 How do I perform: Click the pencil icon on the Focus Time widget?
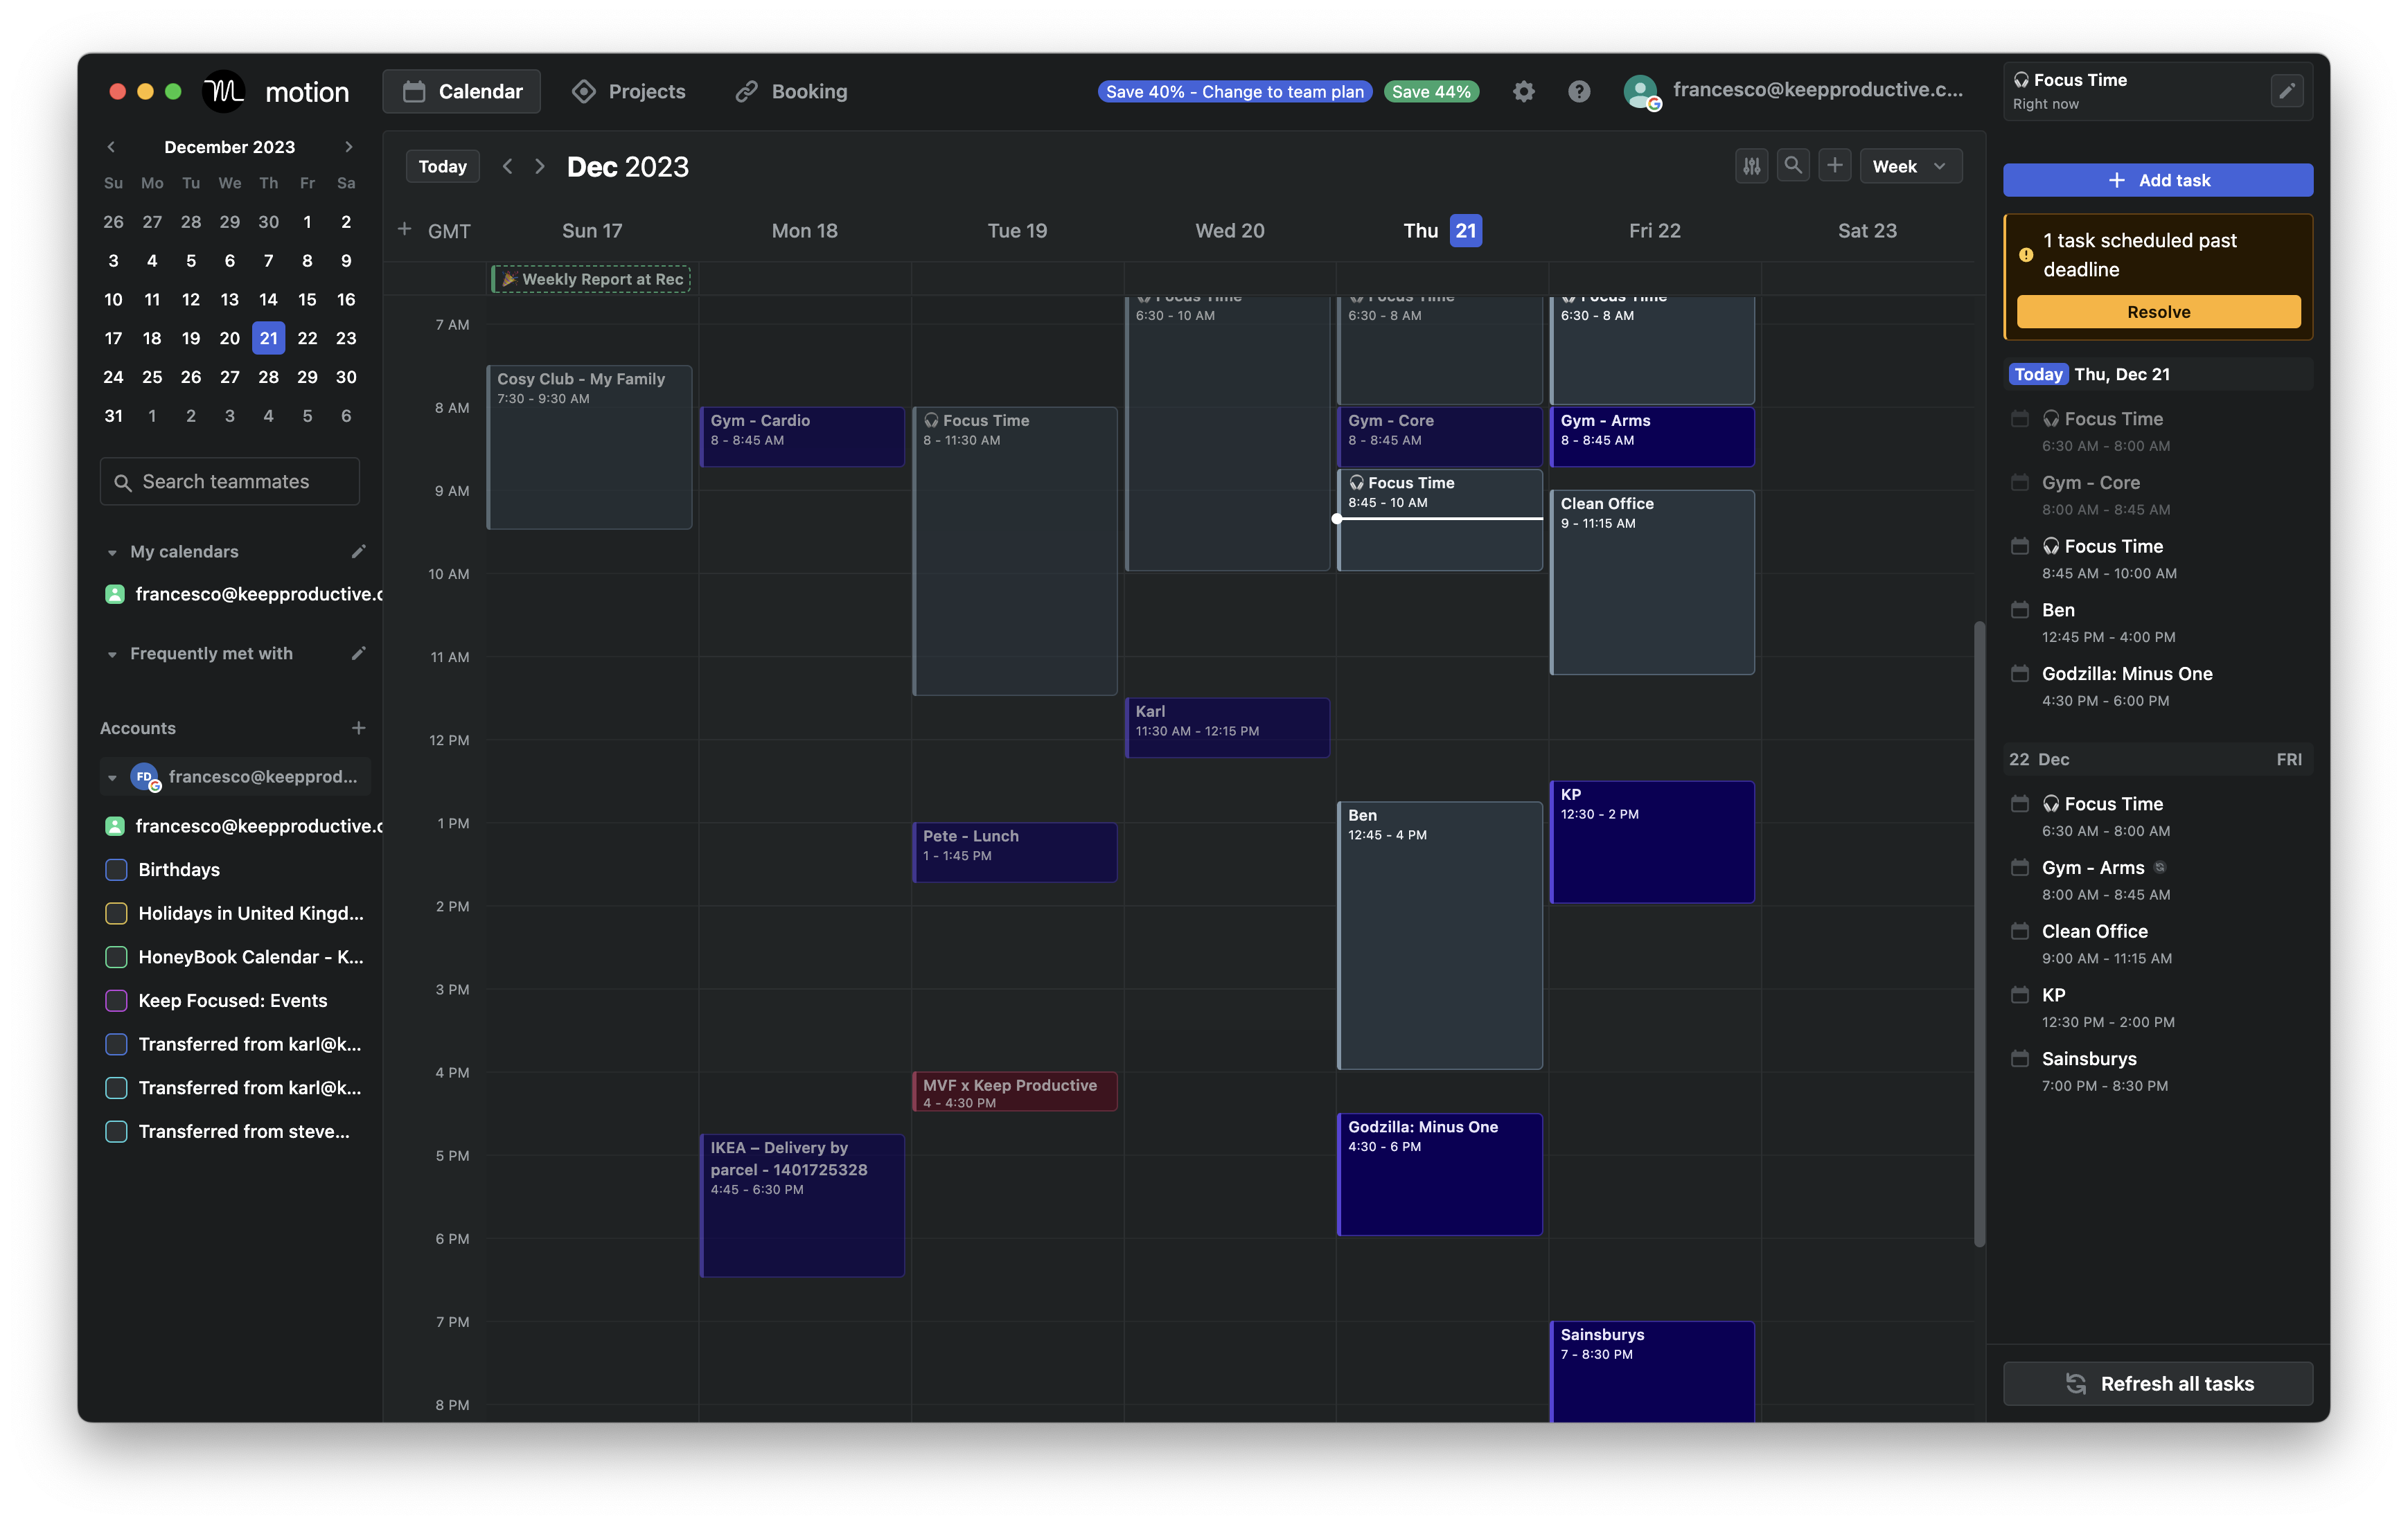(x=2287, y=90)
